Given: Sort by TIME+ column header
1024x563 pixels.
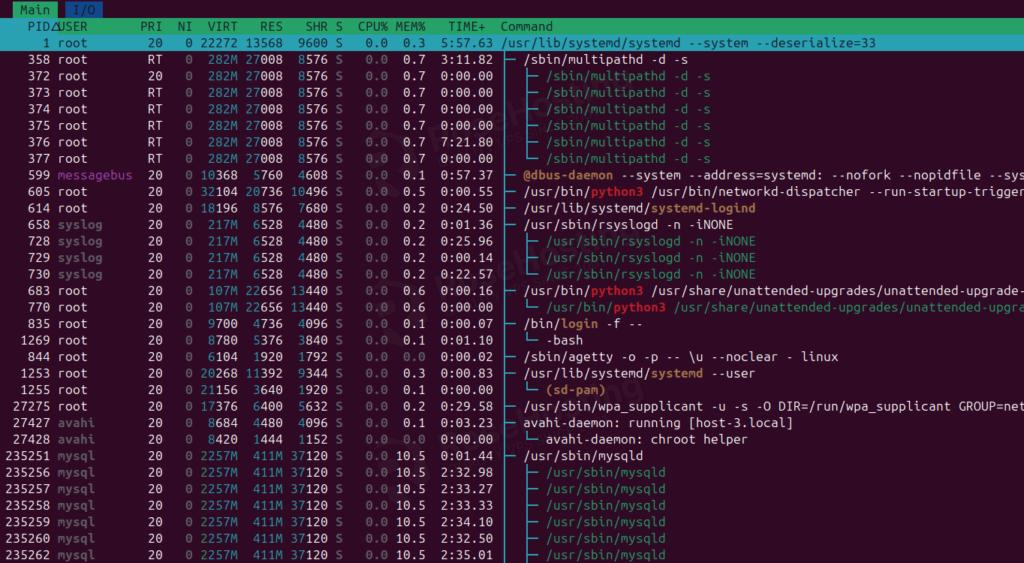Looking at the screenshot, I should point(466,27).
